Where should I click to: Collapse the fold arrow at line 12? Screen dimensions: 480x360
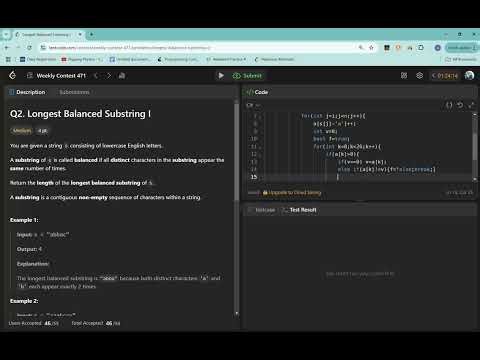(261, 154)
